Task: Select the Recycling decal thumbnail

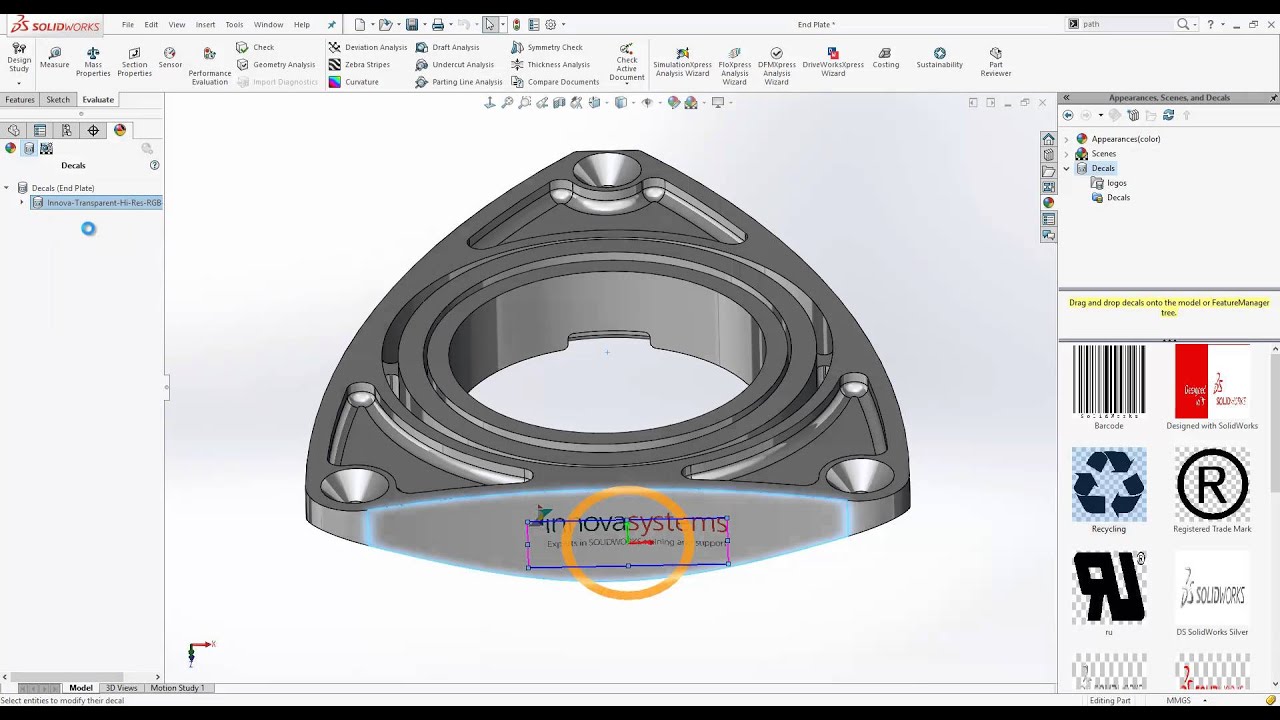Action: pyautogui.click(x=1109, y=484)
